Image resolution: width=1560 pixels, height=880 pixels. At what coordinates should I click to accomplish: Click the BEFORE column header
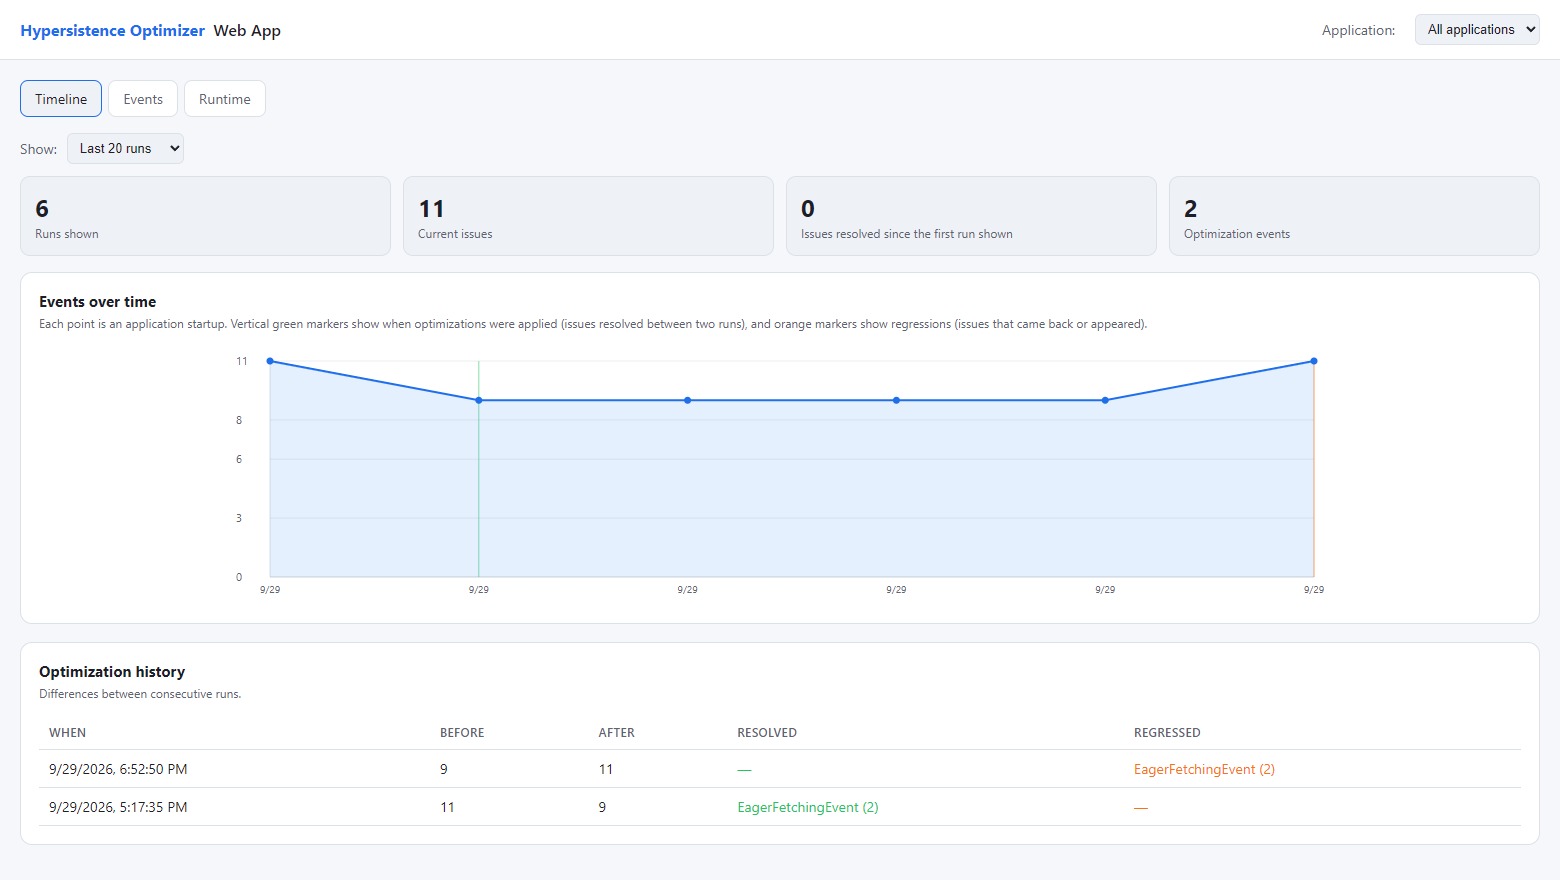[x=462, y=733]
